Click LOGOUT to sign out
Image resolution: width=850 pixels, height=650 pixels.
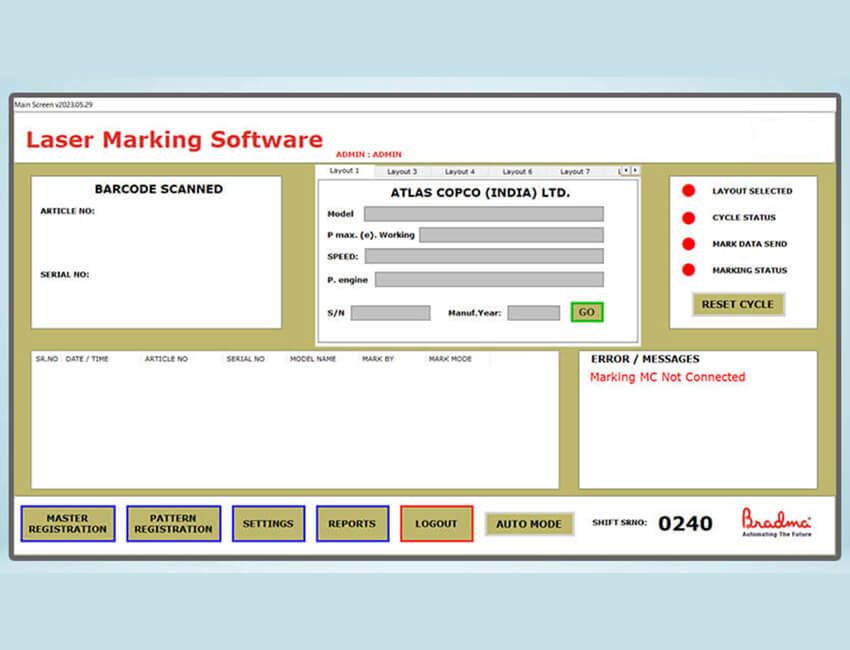(437, 523)
